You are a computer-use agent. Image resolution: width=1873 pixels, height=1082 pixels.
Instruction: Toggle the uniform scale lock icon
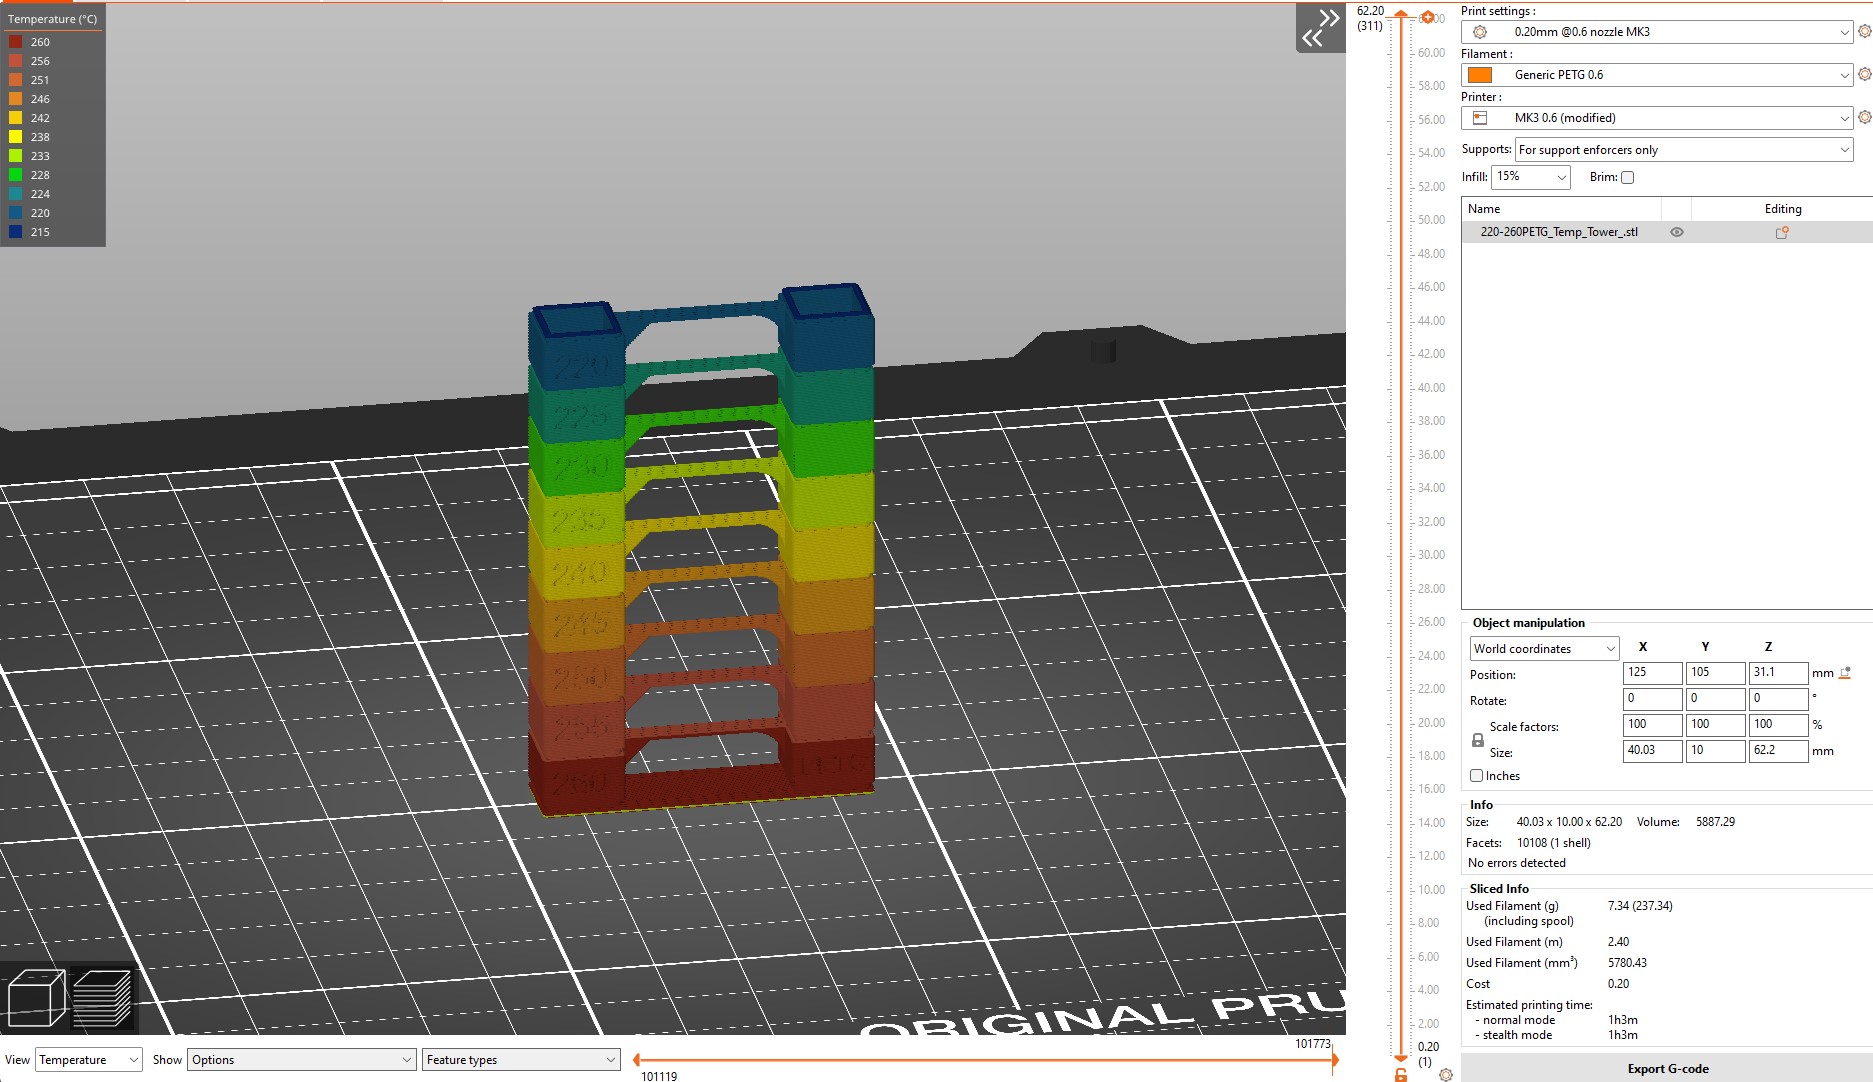1478,740
